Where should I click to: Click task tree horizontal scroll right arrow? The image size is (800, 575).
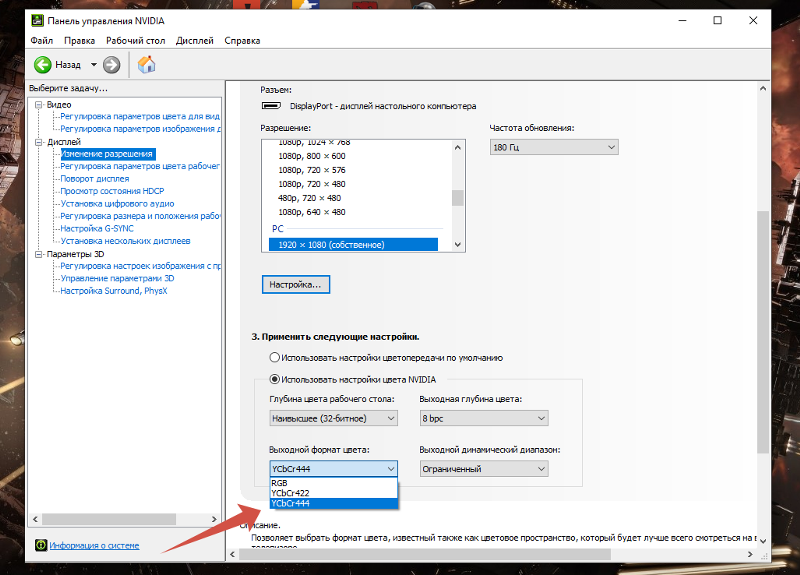(214, 519)
